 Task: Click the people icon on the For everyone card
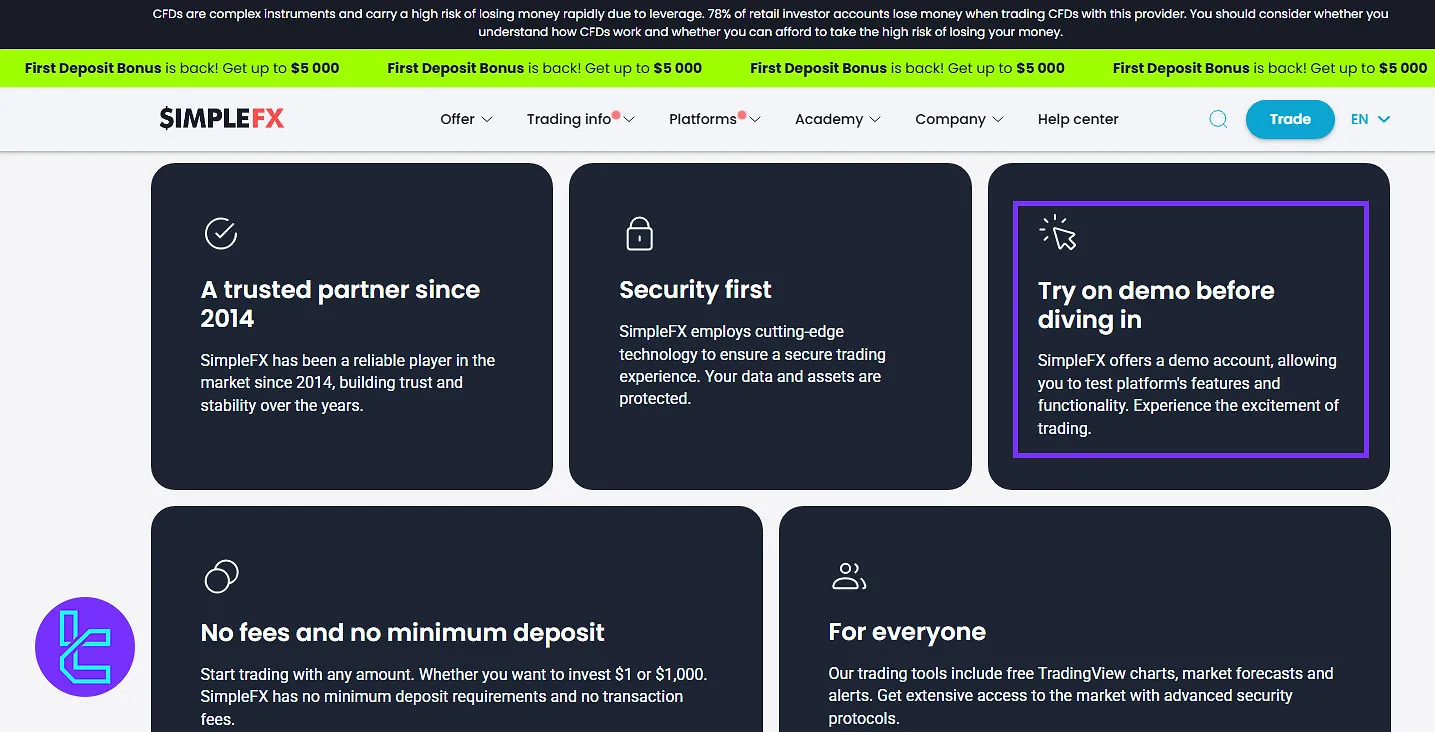[x=849, y=576]
